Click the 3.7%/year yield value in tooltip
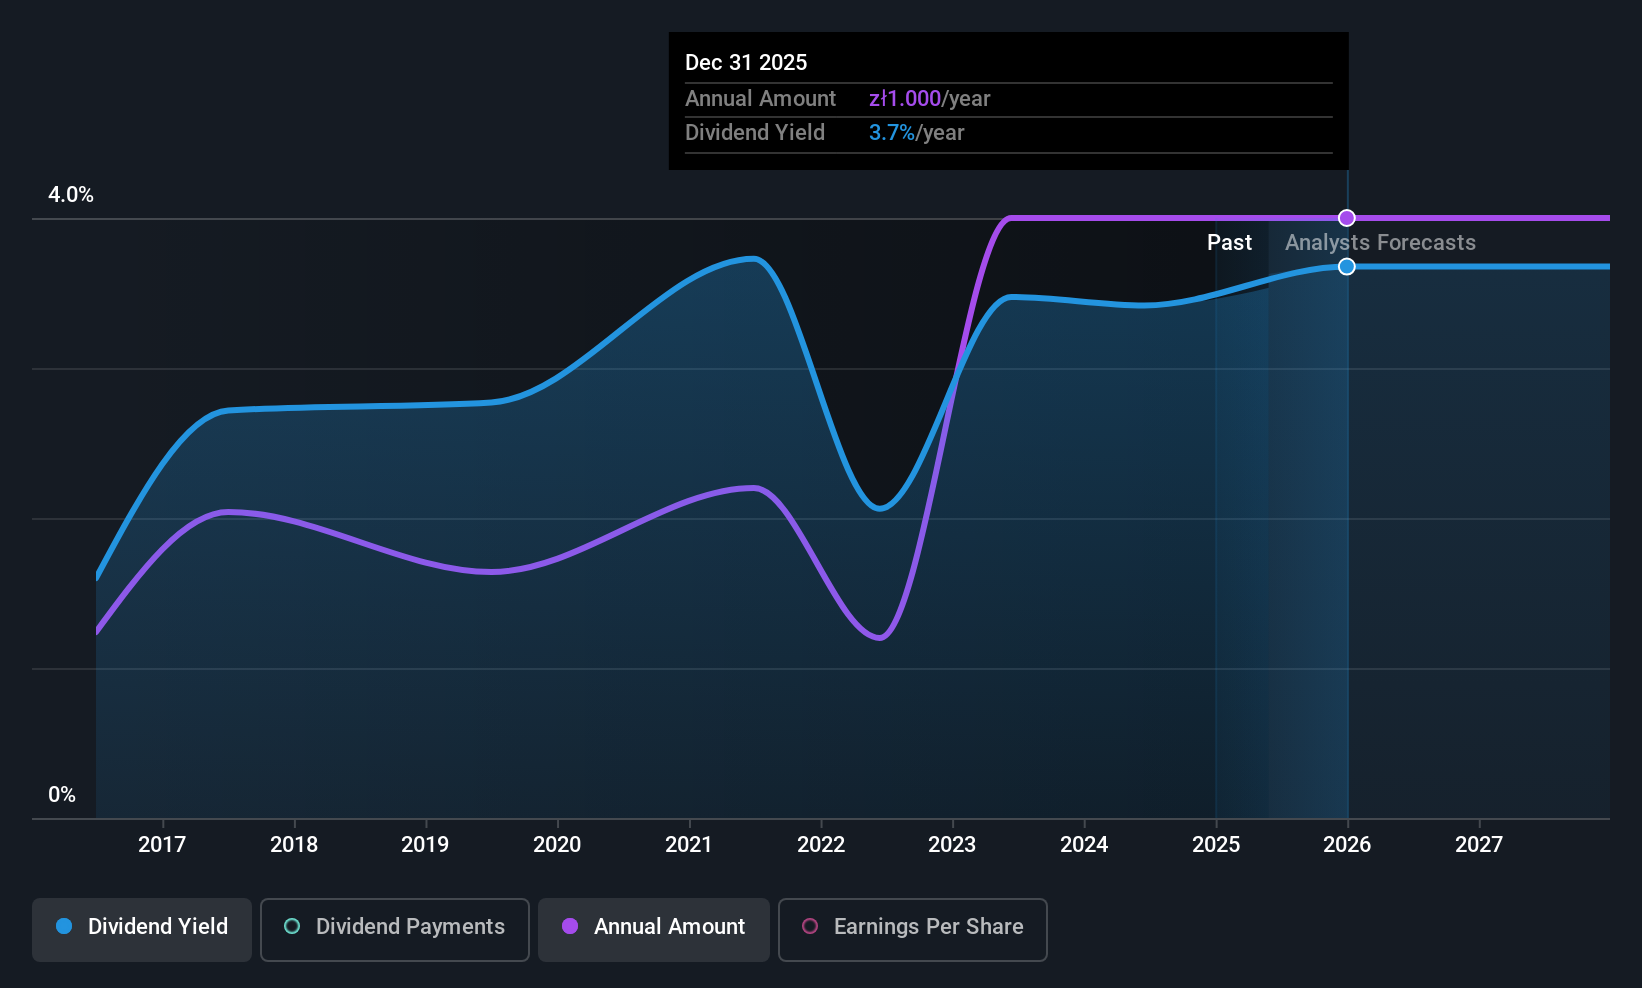The image size is (1642, 988). pyautogui.click(x=916, y=132)
